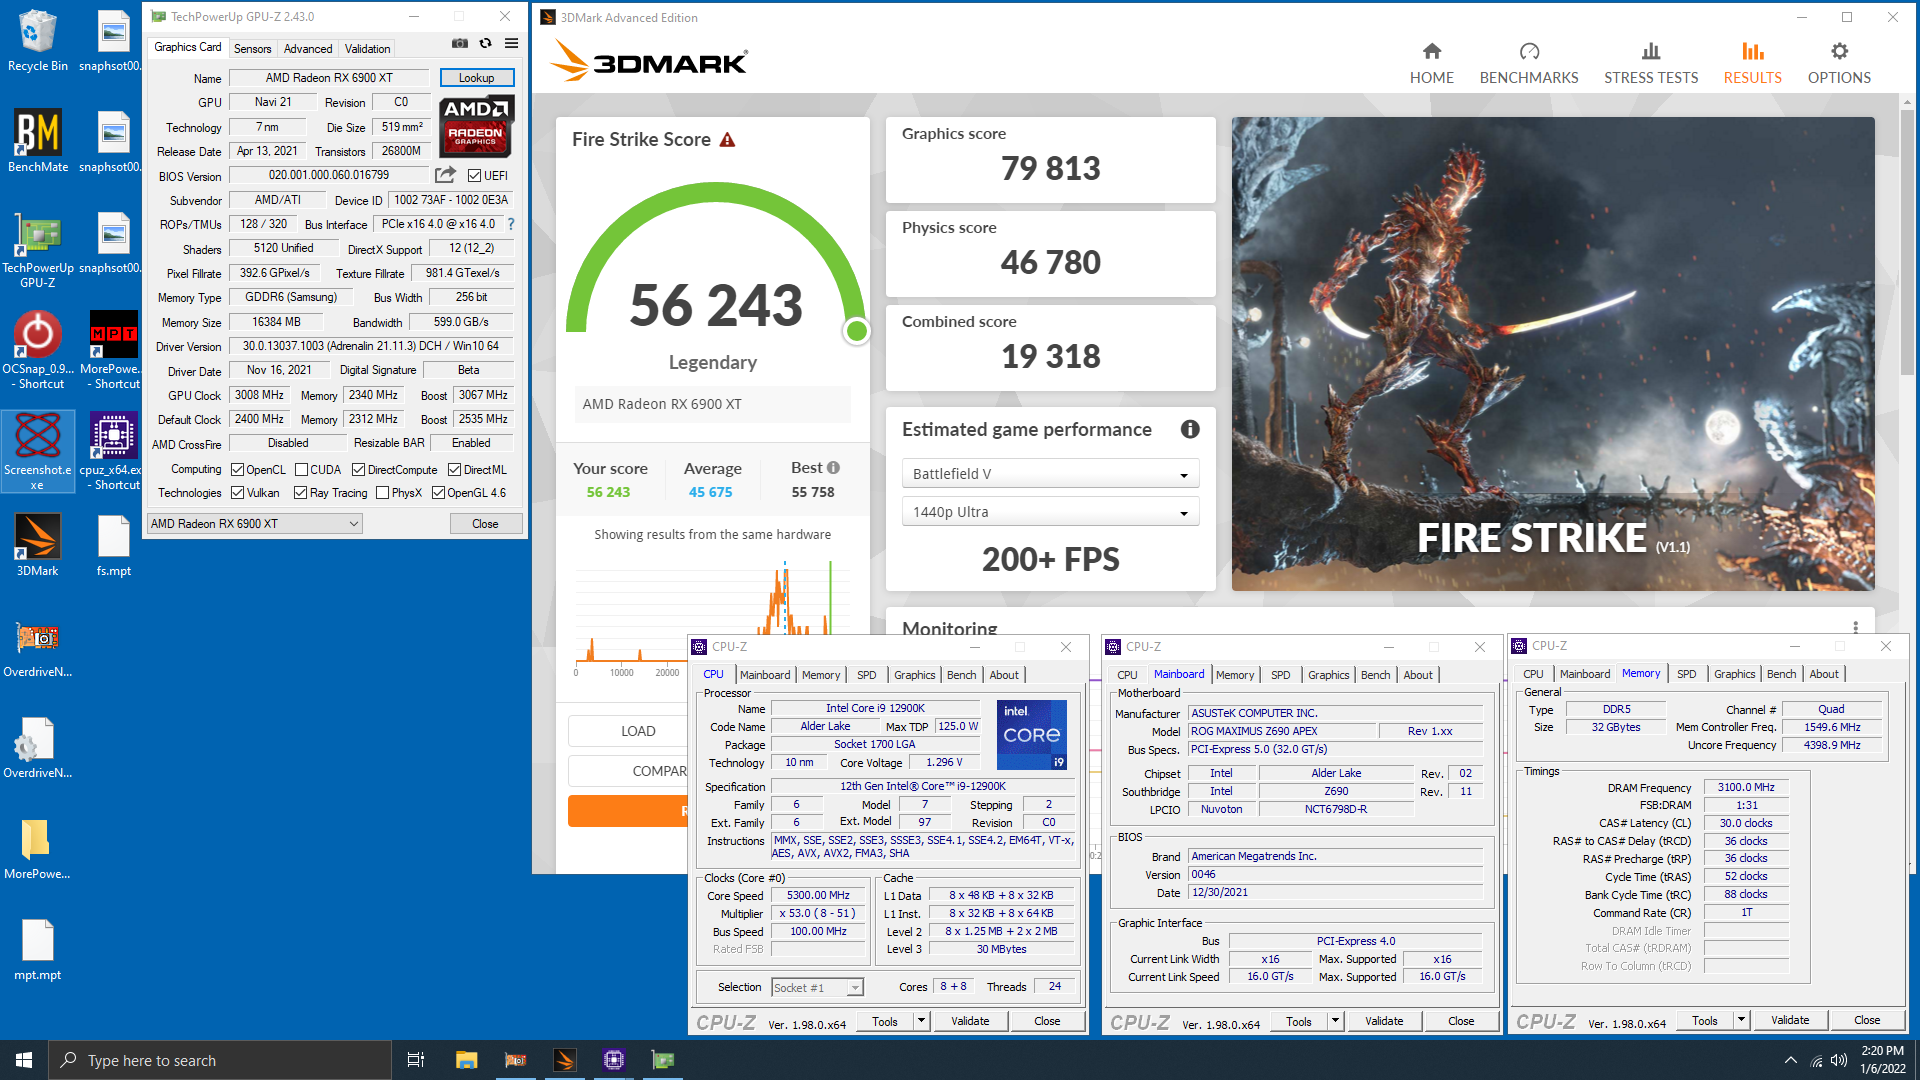The image size is (1920, 1080).
Task: Expand Tools arrow in CPU window
Action: click(x=921, y=1021)
